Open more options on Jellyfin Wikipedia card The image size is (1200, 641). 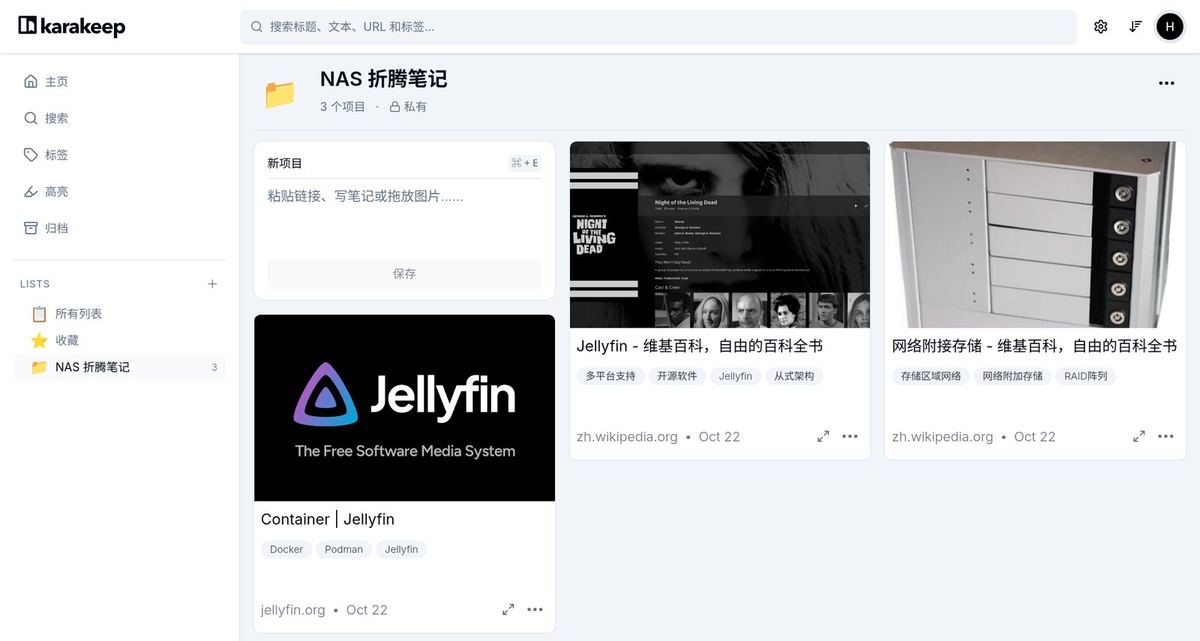click(850, 436)
